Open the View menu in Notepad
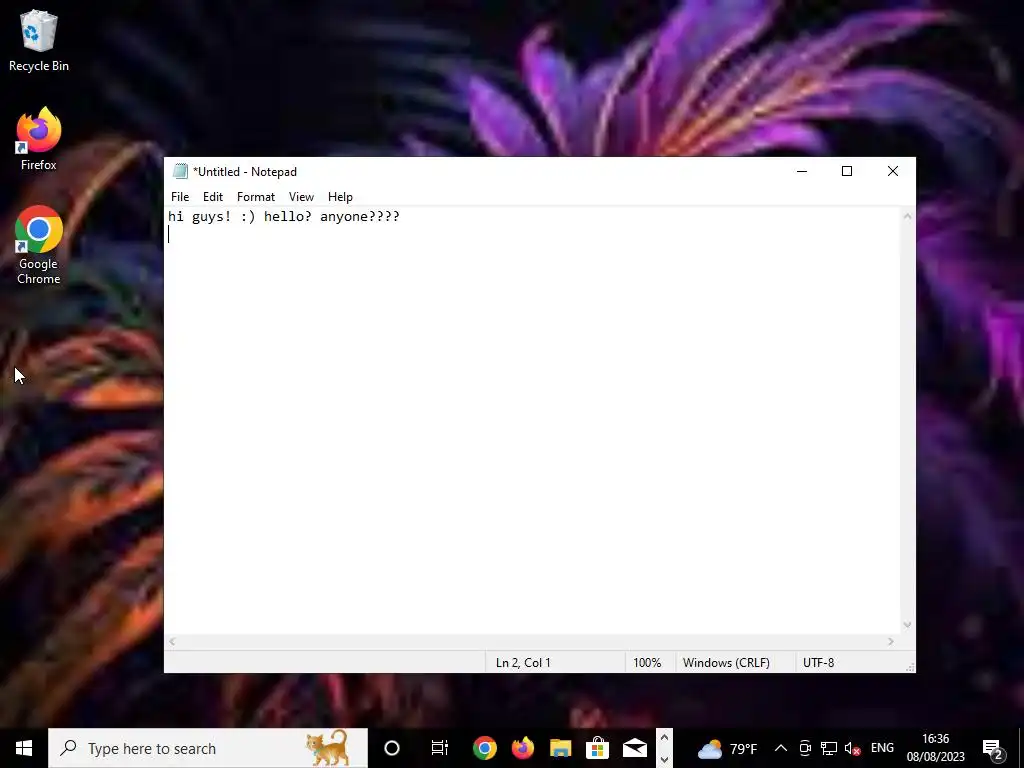The width and height of the screenshot is (1024, 768). (x=301, y=197)
